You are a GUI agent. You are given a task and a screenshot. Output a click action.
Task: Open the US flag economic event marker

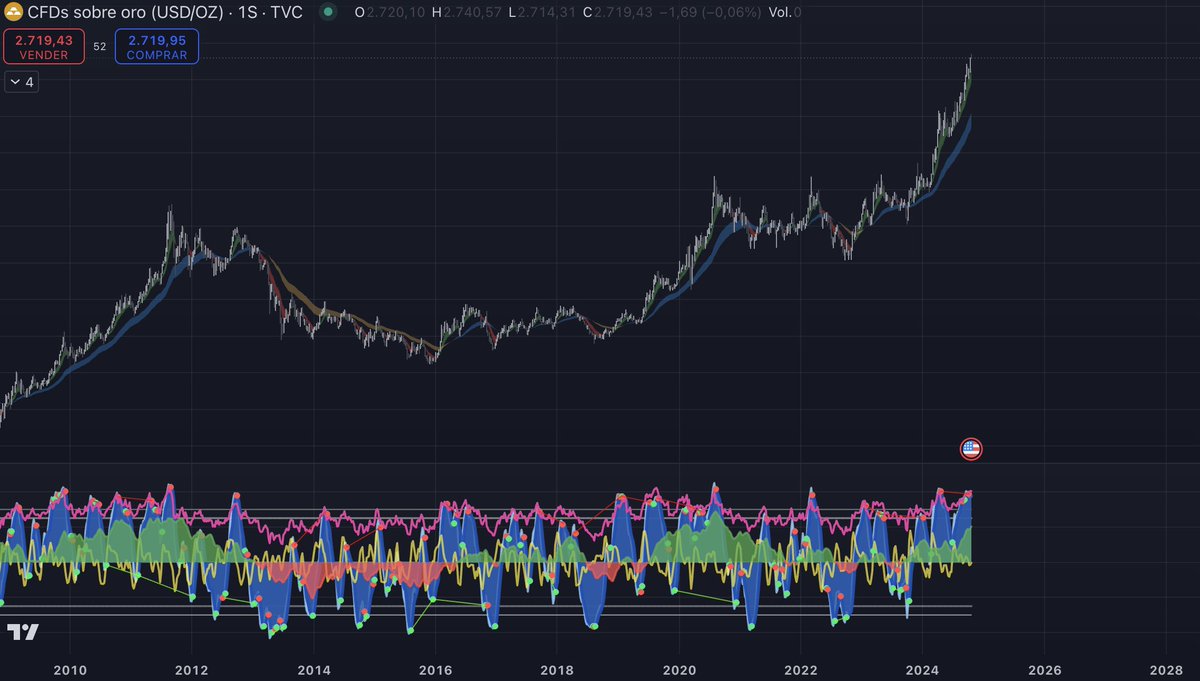click(972, 448)
